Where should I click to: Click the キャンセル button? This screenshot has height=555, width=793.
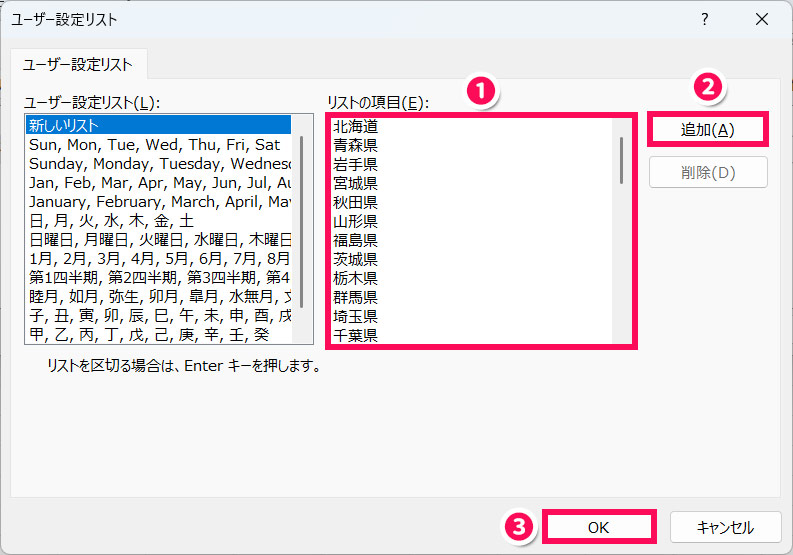pyautogui.click(x=725, y=527)
